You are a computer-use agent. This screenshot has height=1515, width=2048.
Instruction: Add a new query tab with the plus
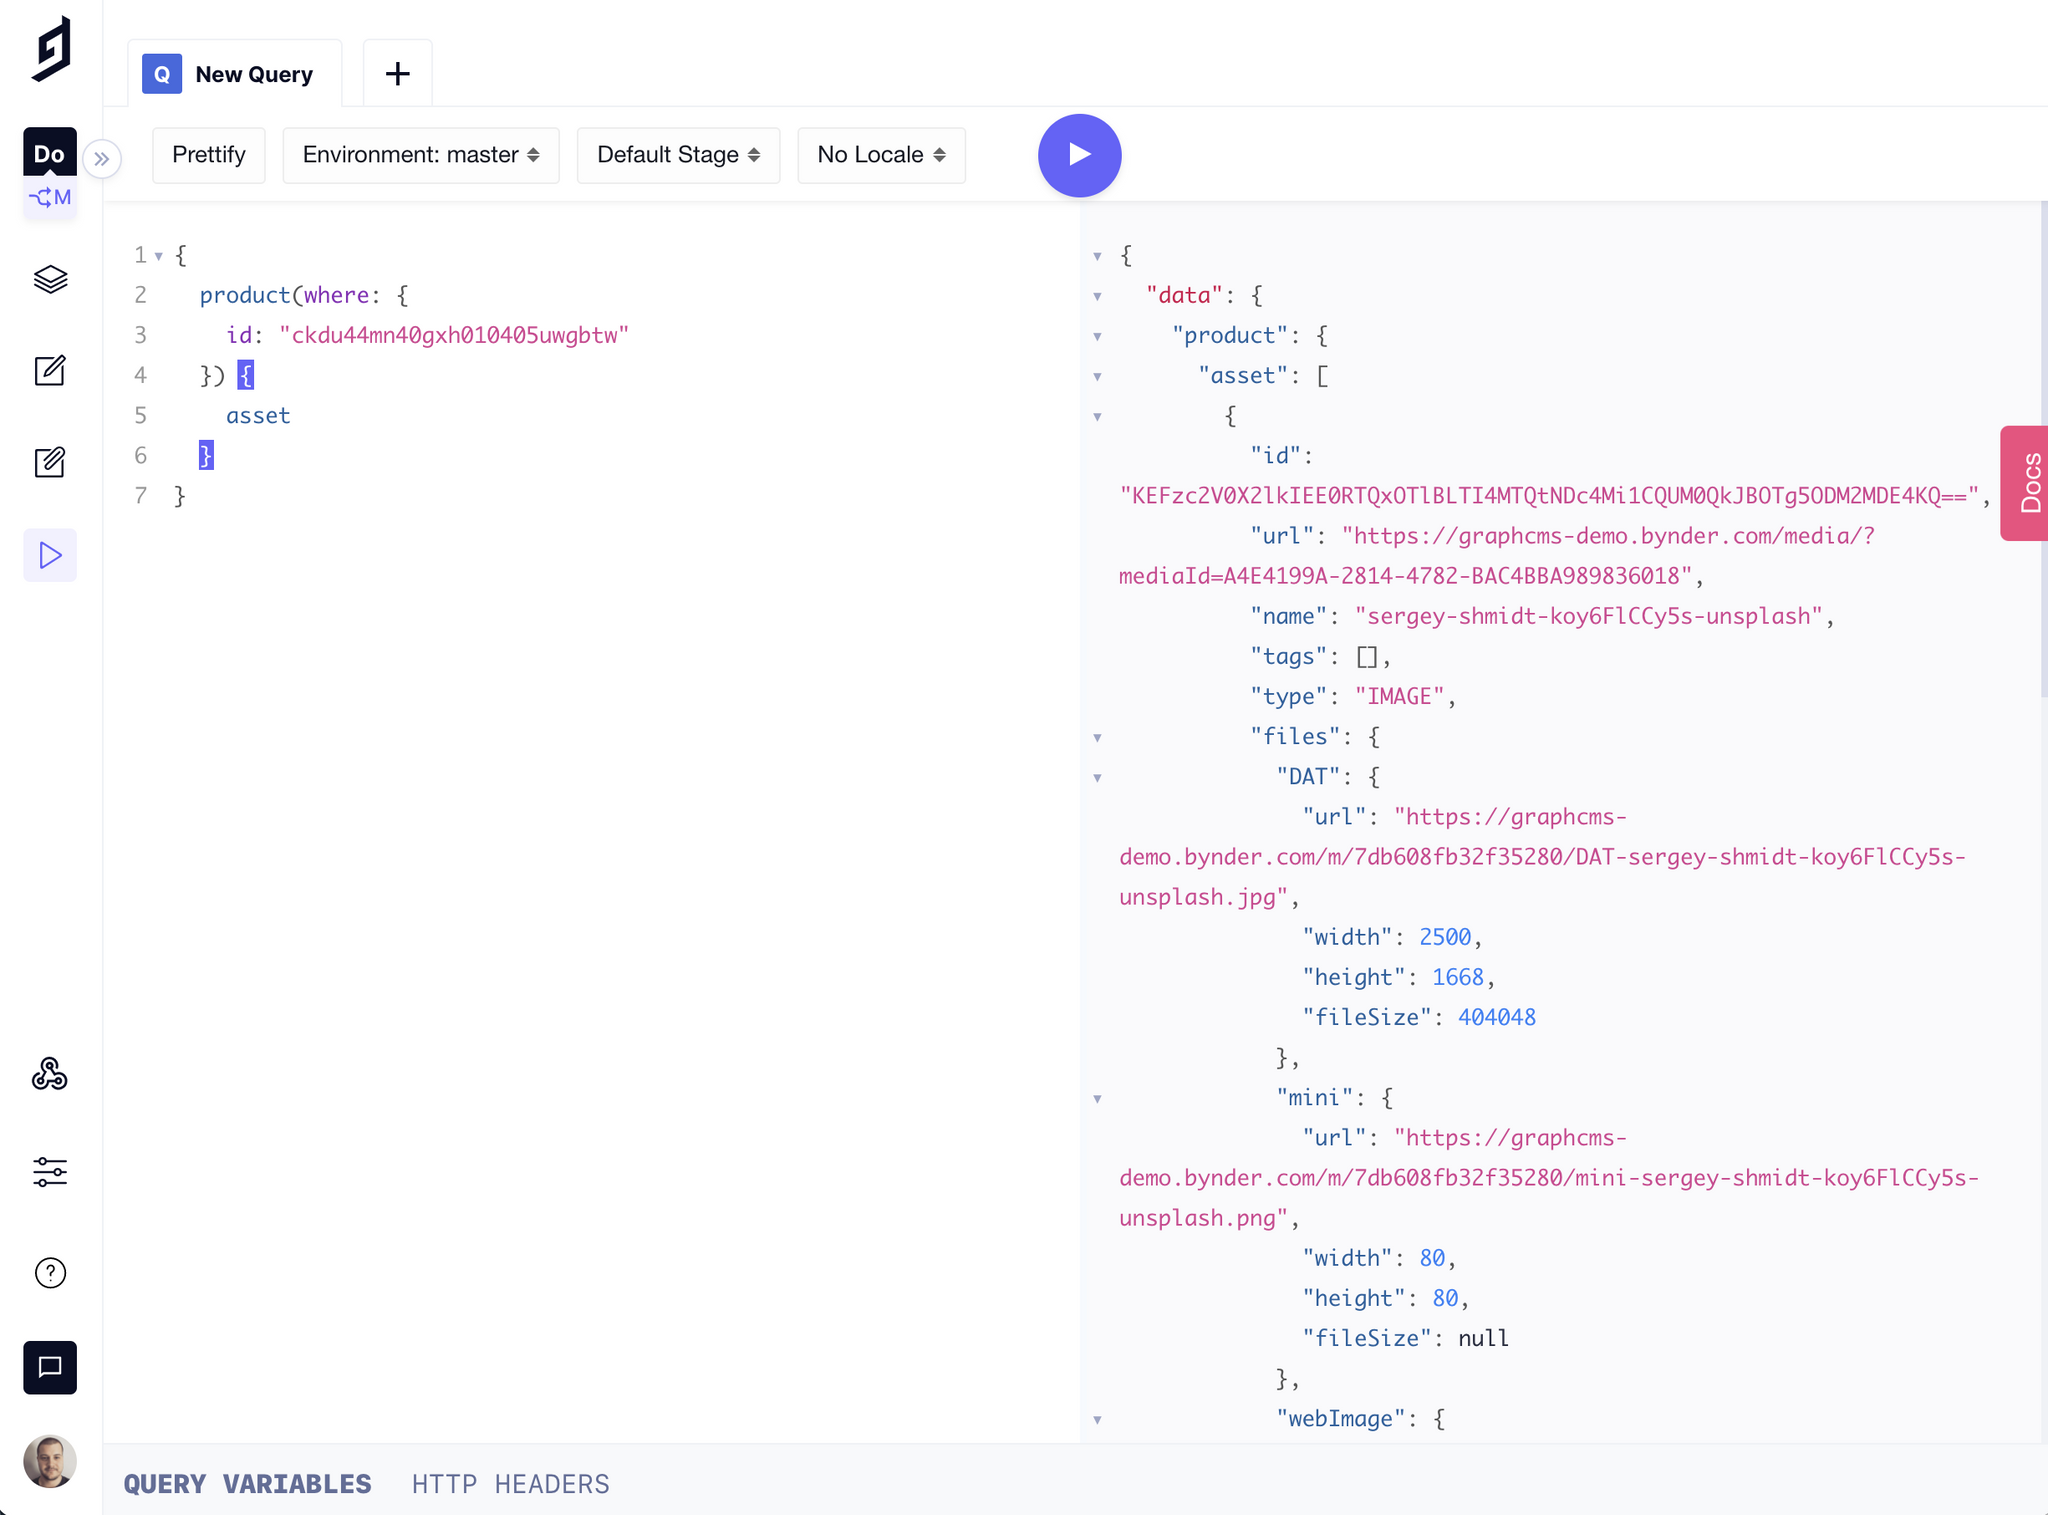click(397, 74)
